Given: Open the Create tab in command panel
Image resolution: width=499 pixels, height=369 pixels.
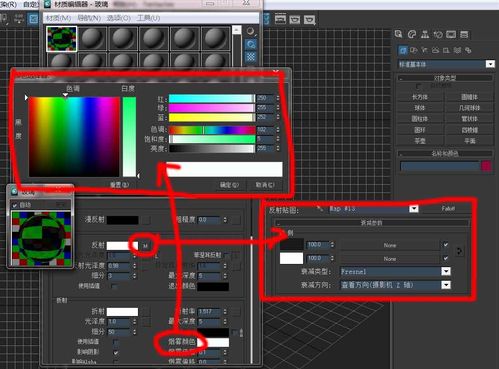Looking at the screenshot, I should pos(398,34).
